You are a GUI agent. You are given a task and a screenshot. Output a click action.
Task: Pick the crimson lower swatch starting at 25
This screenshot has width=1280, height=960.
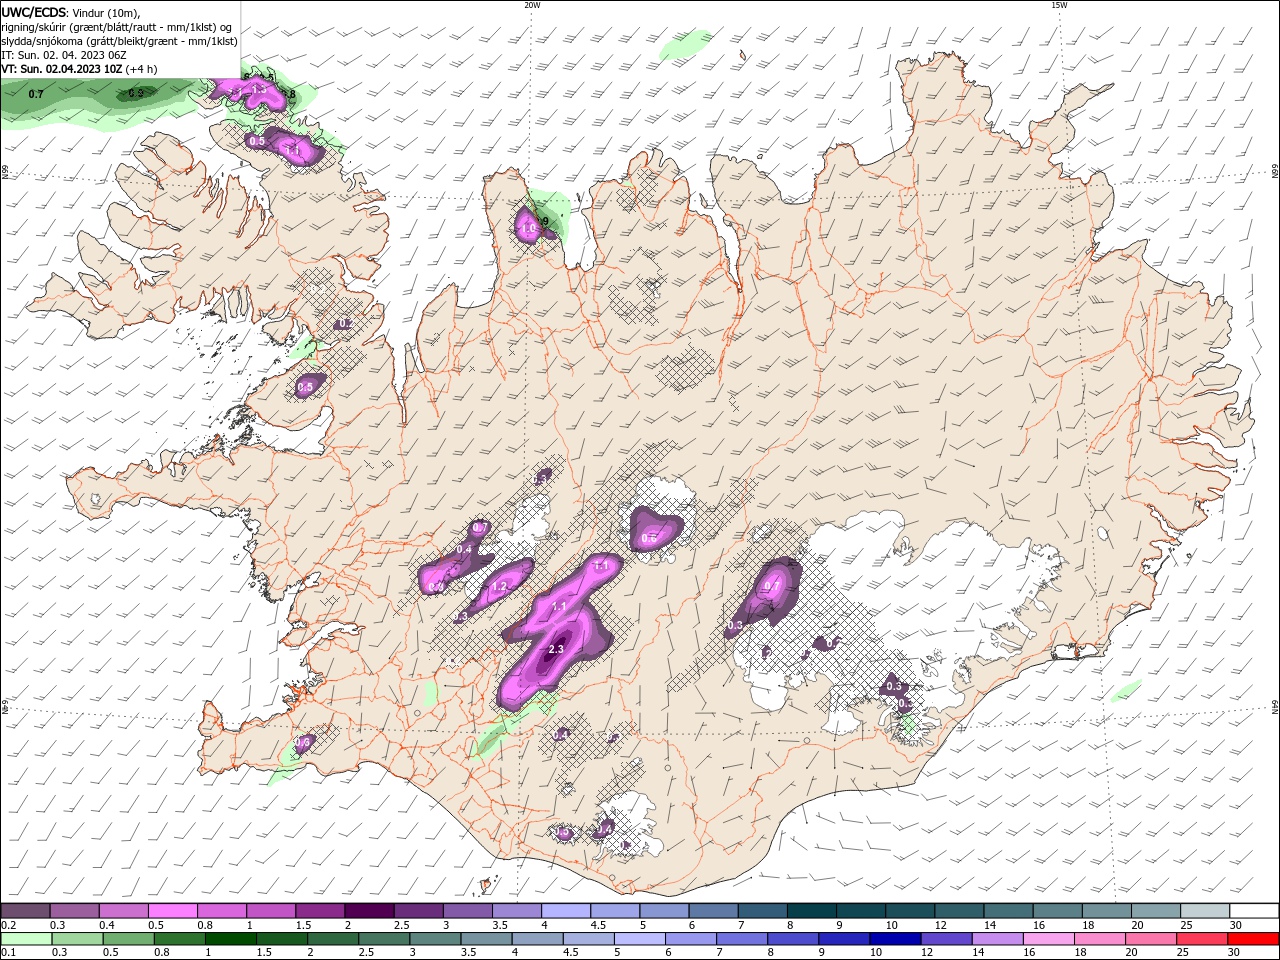(1200, 939)
